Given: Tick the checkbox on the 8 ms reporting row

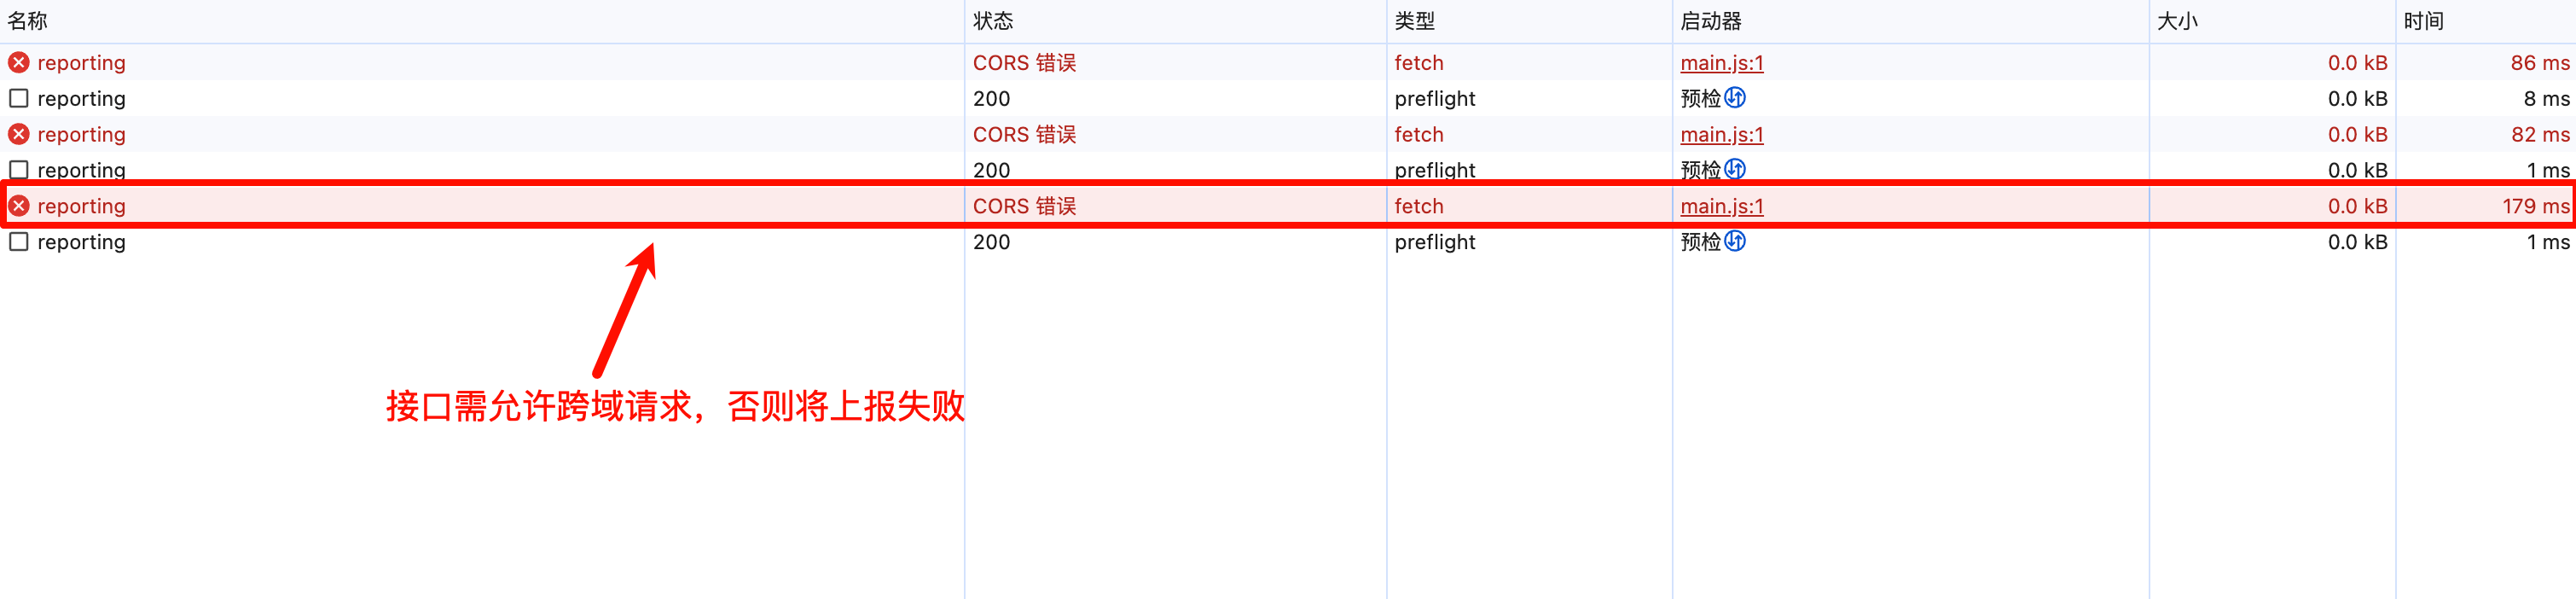Looking at the screenshot, I should (19, 98).
